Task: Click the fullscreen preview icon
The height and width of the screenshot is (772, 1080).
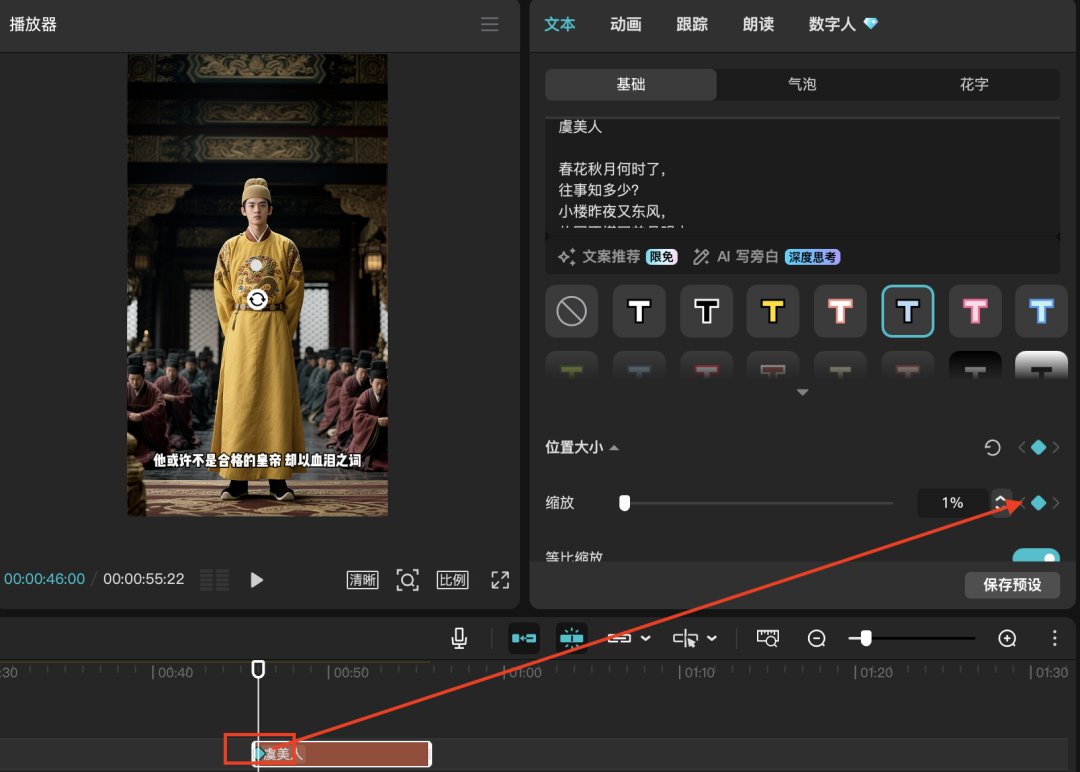Action: (499, 580)
